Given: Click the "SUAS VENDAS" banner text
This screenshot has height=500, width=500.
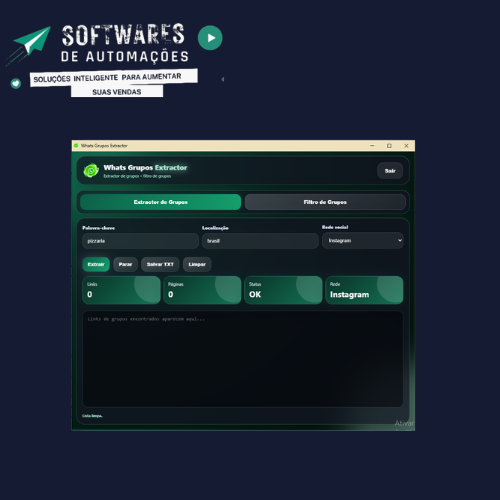Looking at the screenshot, I should 117,92.
